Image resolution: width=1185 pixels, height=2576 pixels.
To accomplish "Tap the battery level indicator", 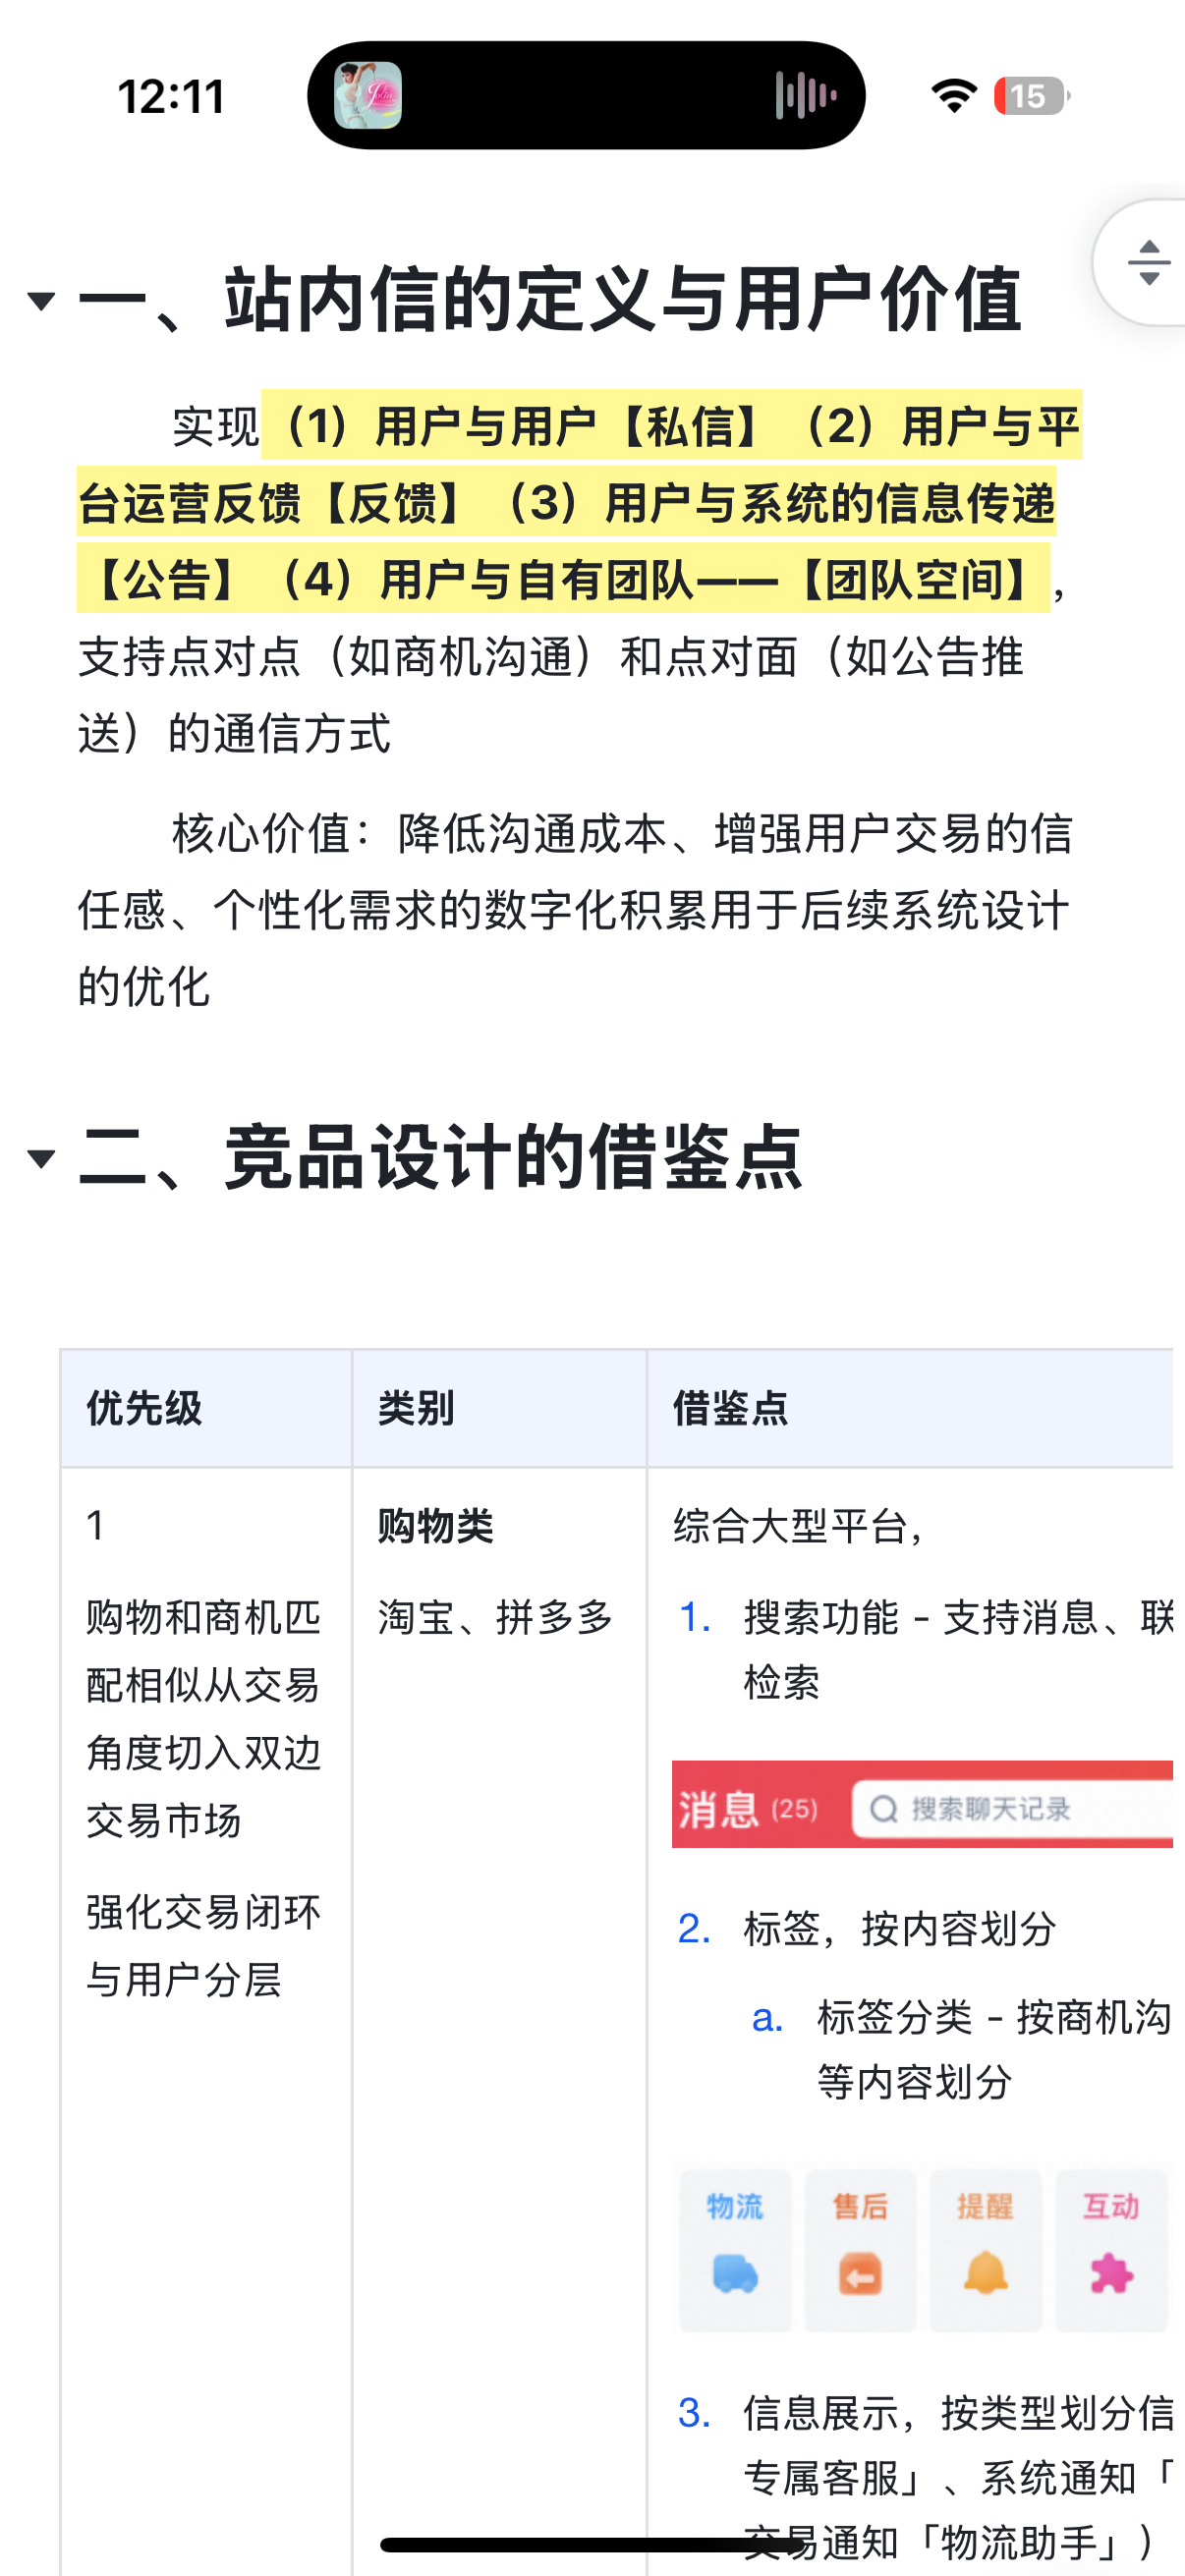I will [1031, 96].
